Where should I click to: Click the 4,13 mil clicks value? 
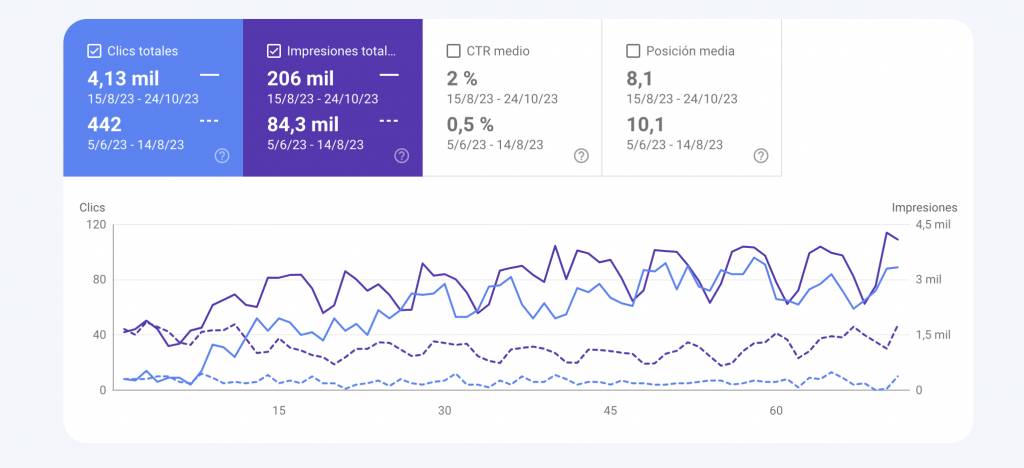coord(123,79)
